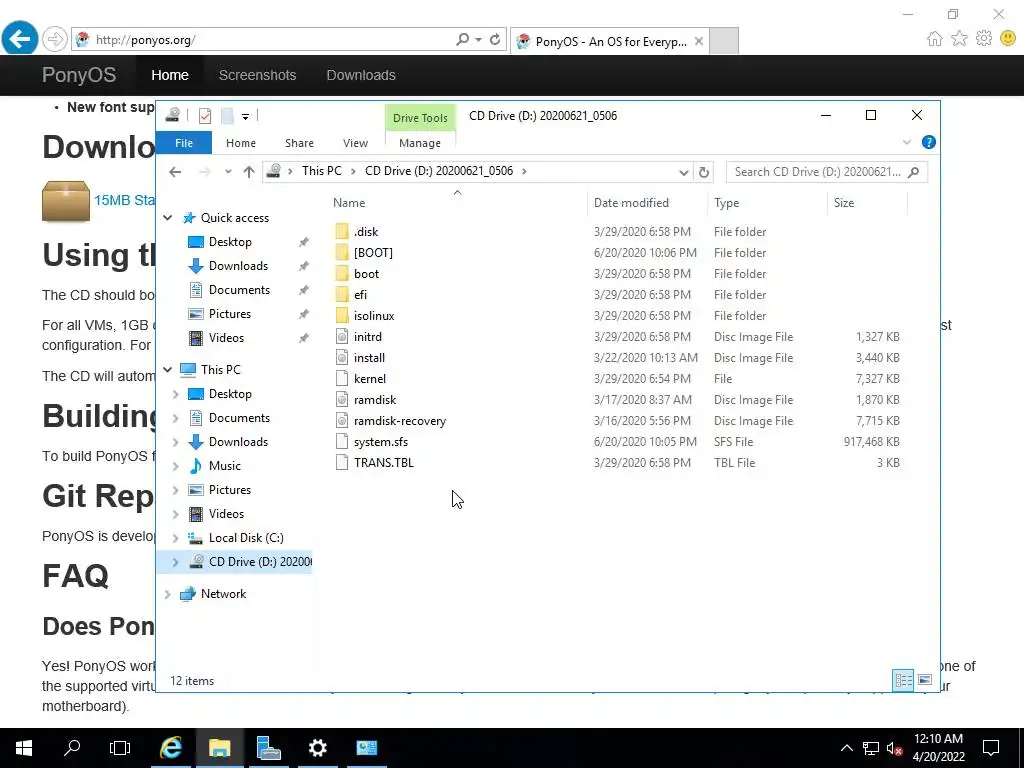Refresh the ponyos.org page
This screenshot has height=768, width=1024.
click(x=495, y=39)
